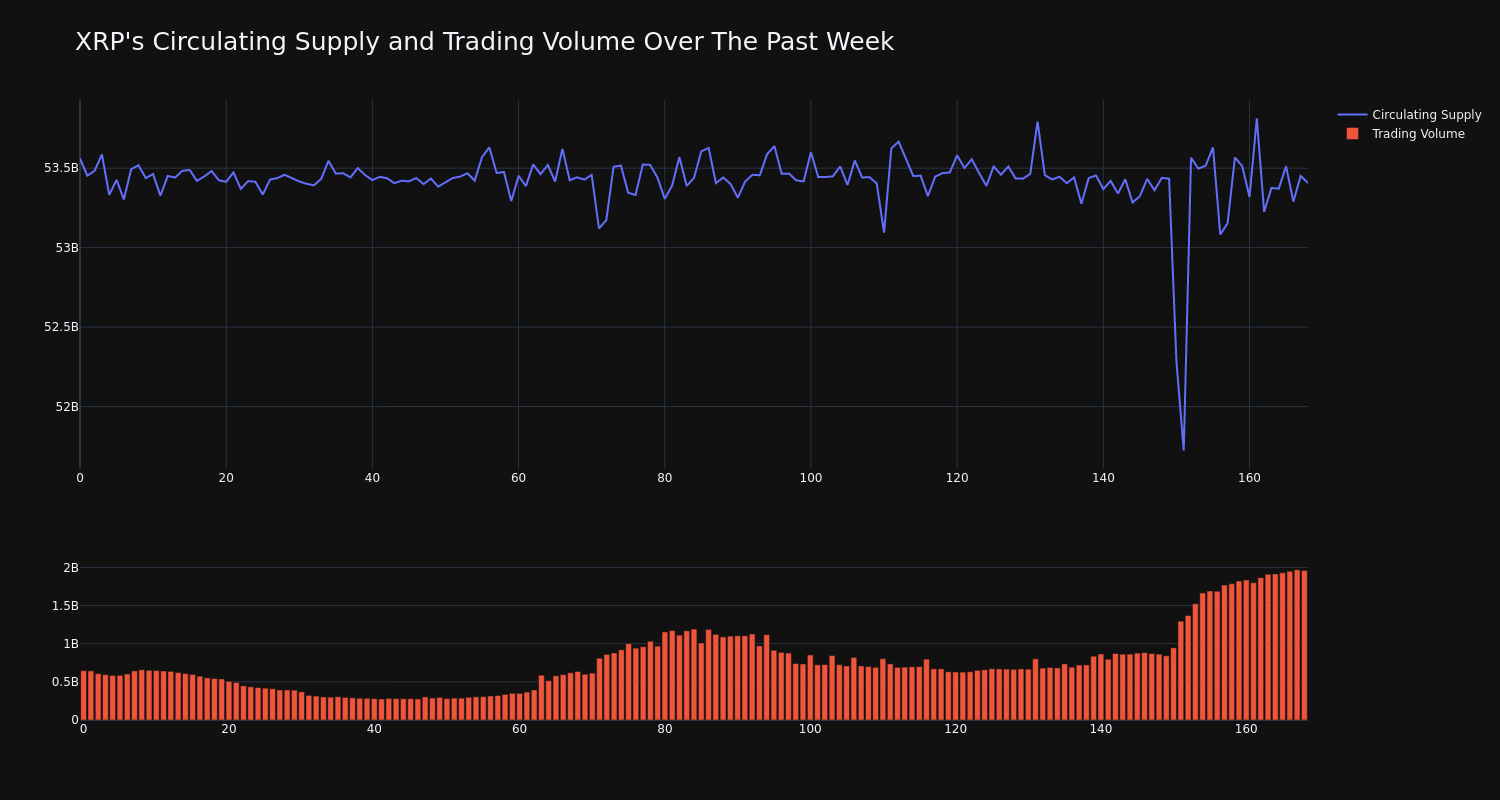Screen dimensions: 1500x800
Task: Click the 1B label on volume chart
Action: coord(71,644)
